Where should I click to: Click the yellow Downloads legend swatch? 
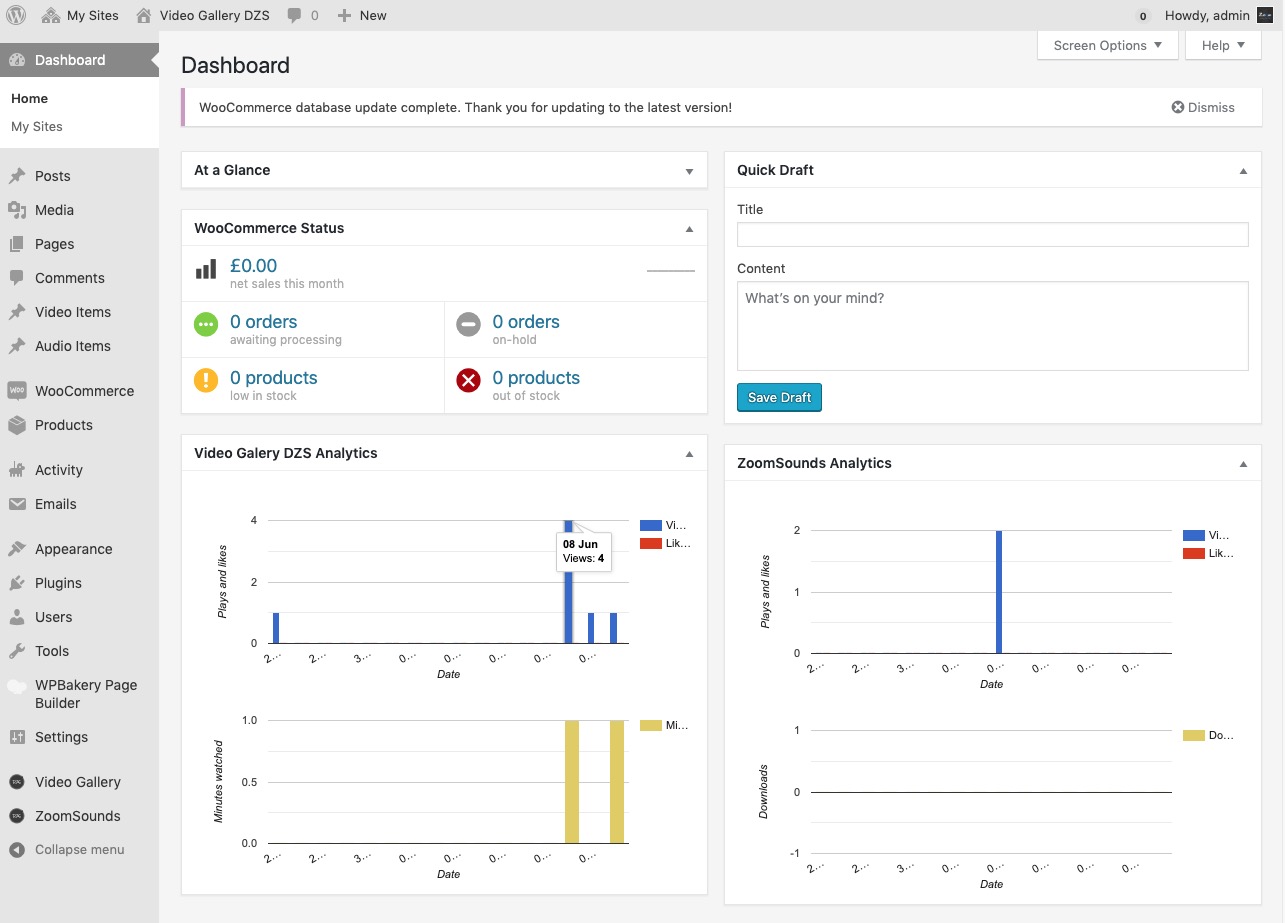tap(1194, 735)
